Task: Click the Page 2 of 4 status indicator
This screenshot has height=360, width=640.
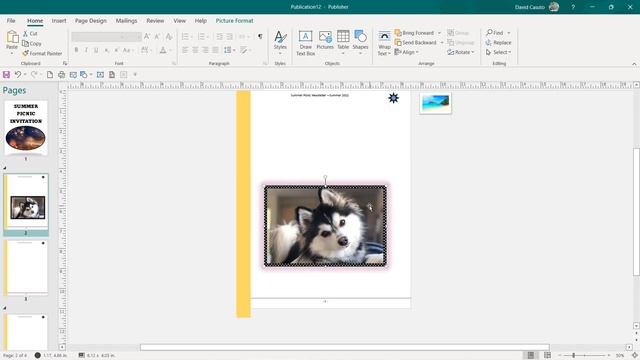Action: [15, 356]
